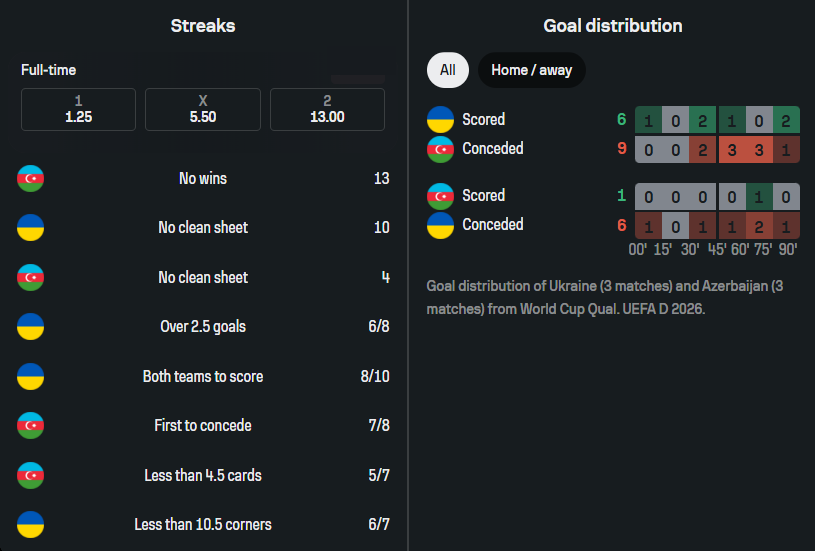
Task: Click the Both teams to score label
Action: (x=203, y=377)
